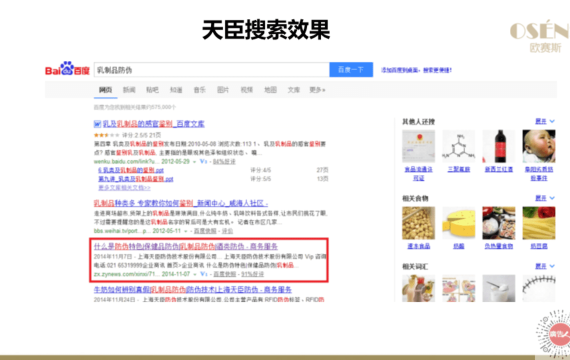Open the 三聚氰胺 text link

coord(459,169)
